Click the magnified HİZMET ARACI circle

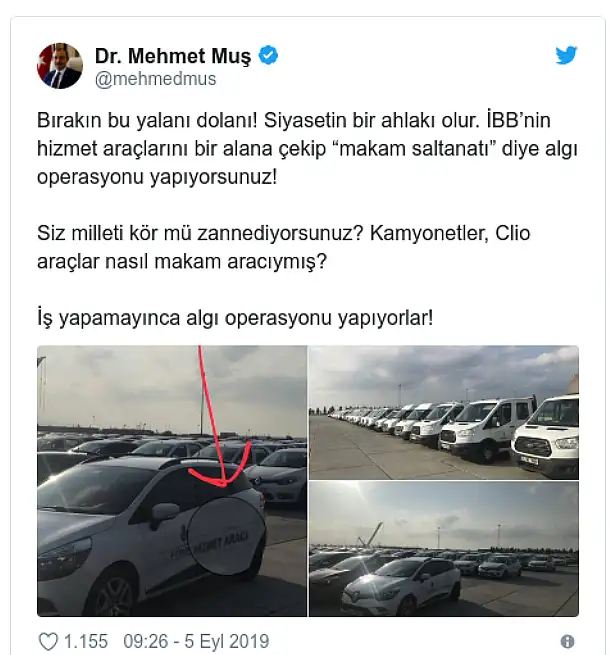[227, 536]
